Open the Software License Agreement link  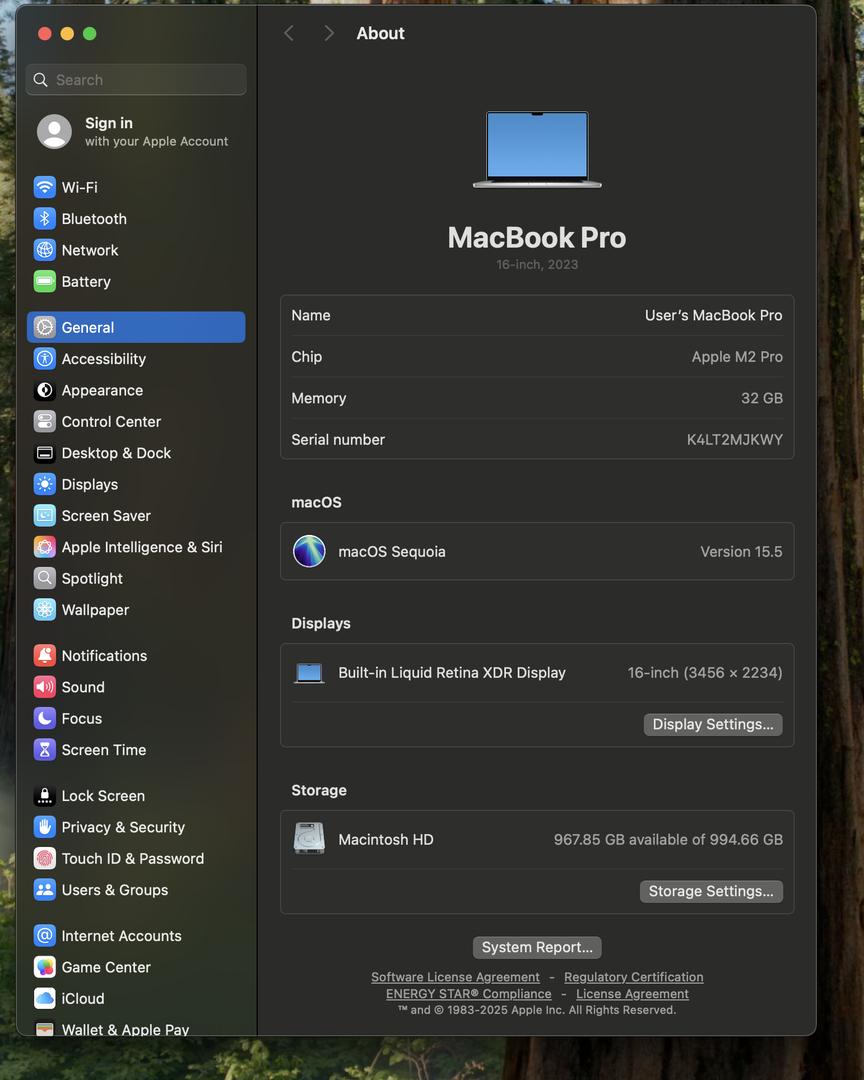coord(455,977)
